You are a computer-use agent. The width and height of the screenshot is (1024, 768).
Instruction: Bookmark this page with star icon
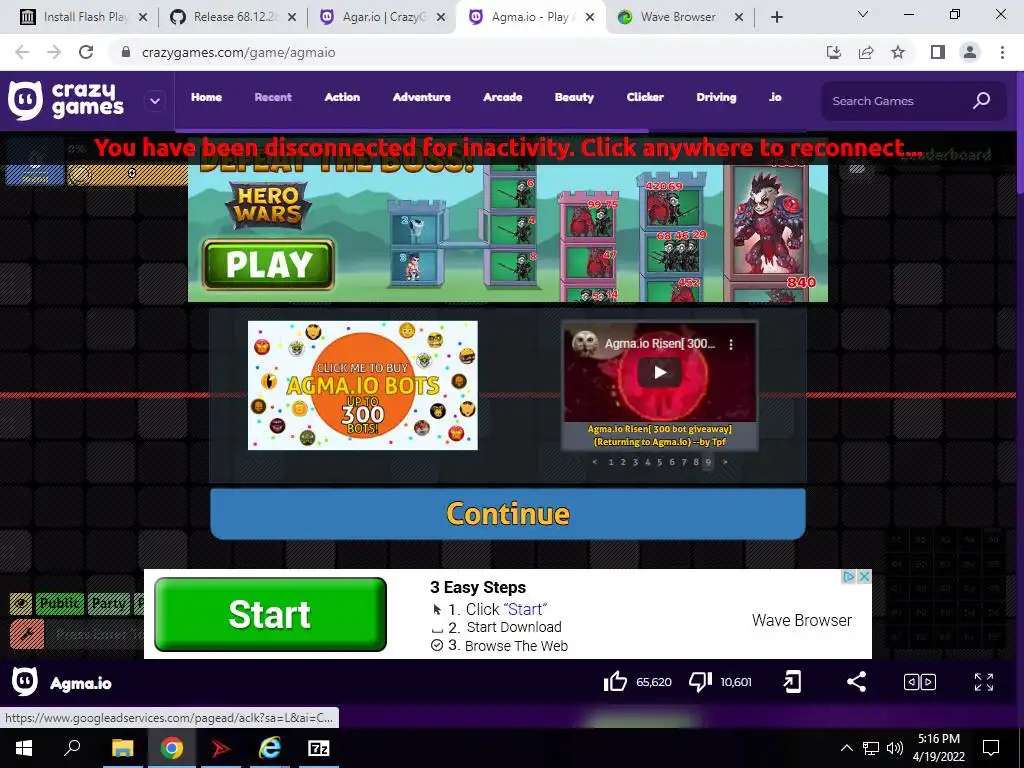[898, 52]
